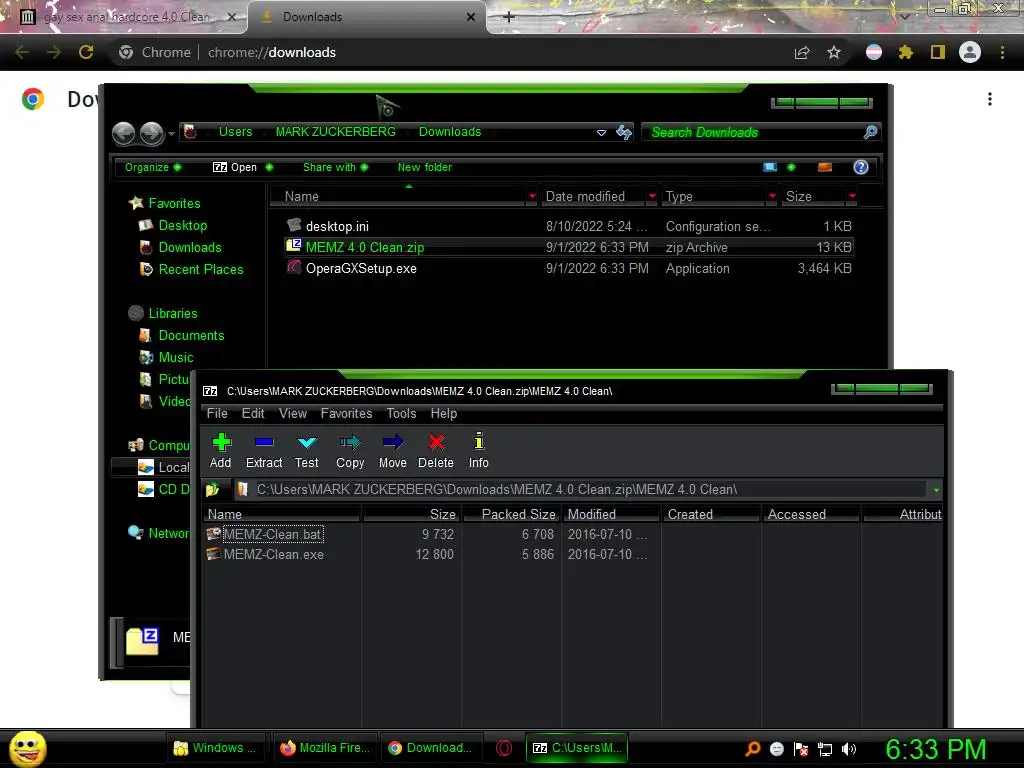
Task: Click New folder in Explorer toolbar
Action: 424,167
